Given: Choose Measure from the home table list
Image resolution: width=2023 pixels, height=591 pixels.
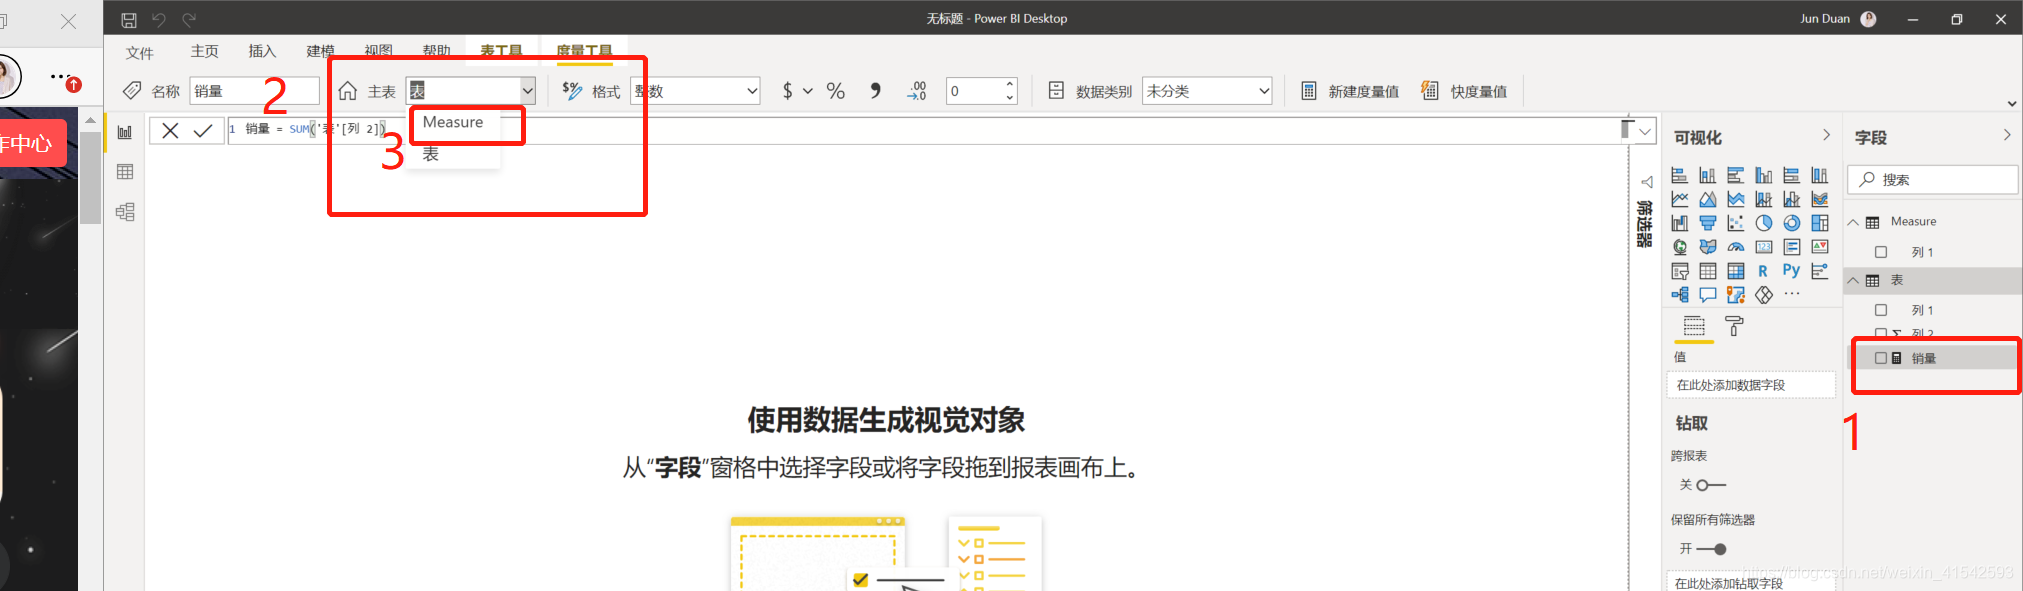Looking at the screenshot, I should coord(454,122).
